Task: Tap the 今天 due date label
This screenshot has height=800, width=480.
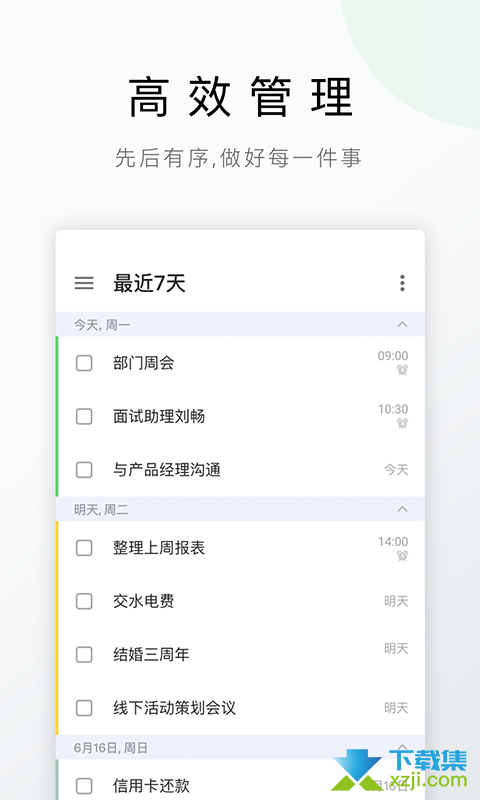Action: [x=396, y=470]
